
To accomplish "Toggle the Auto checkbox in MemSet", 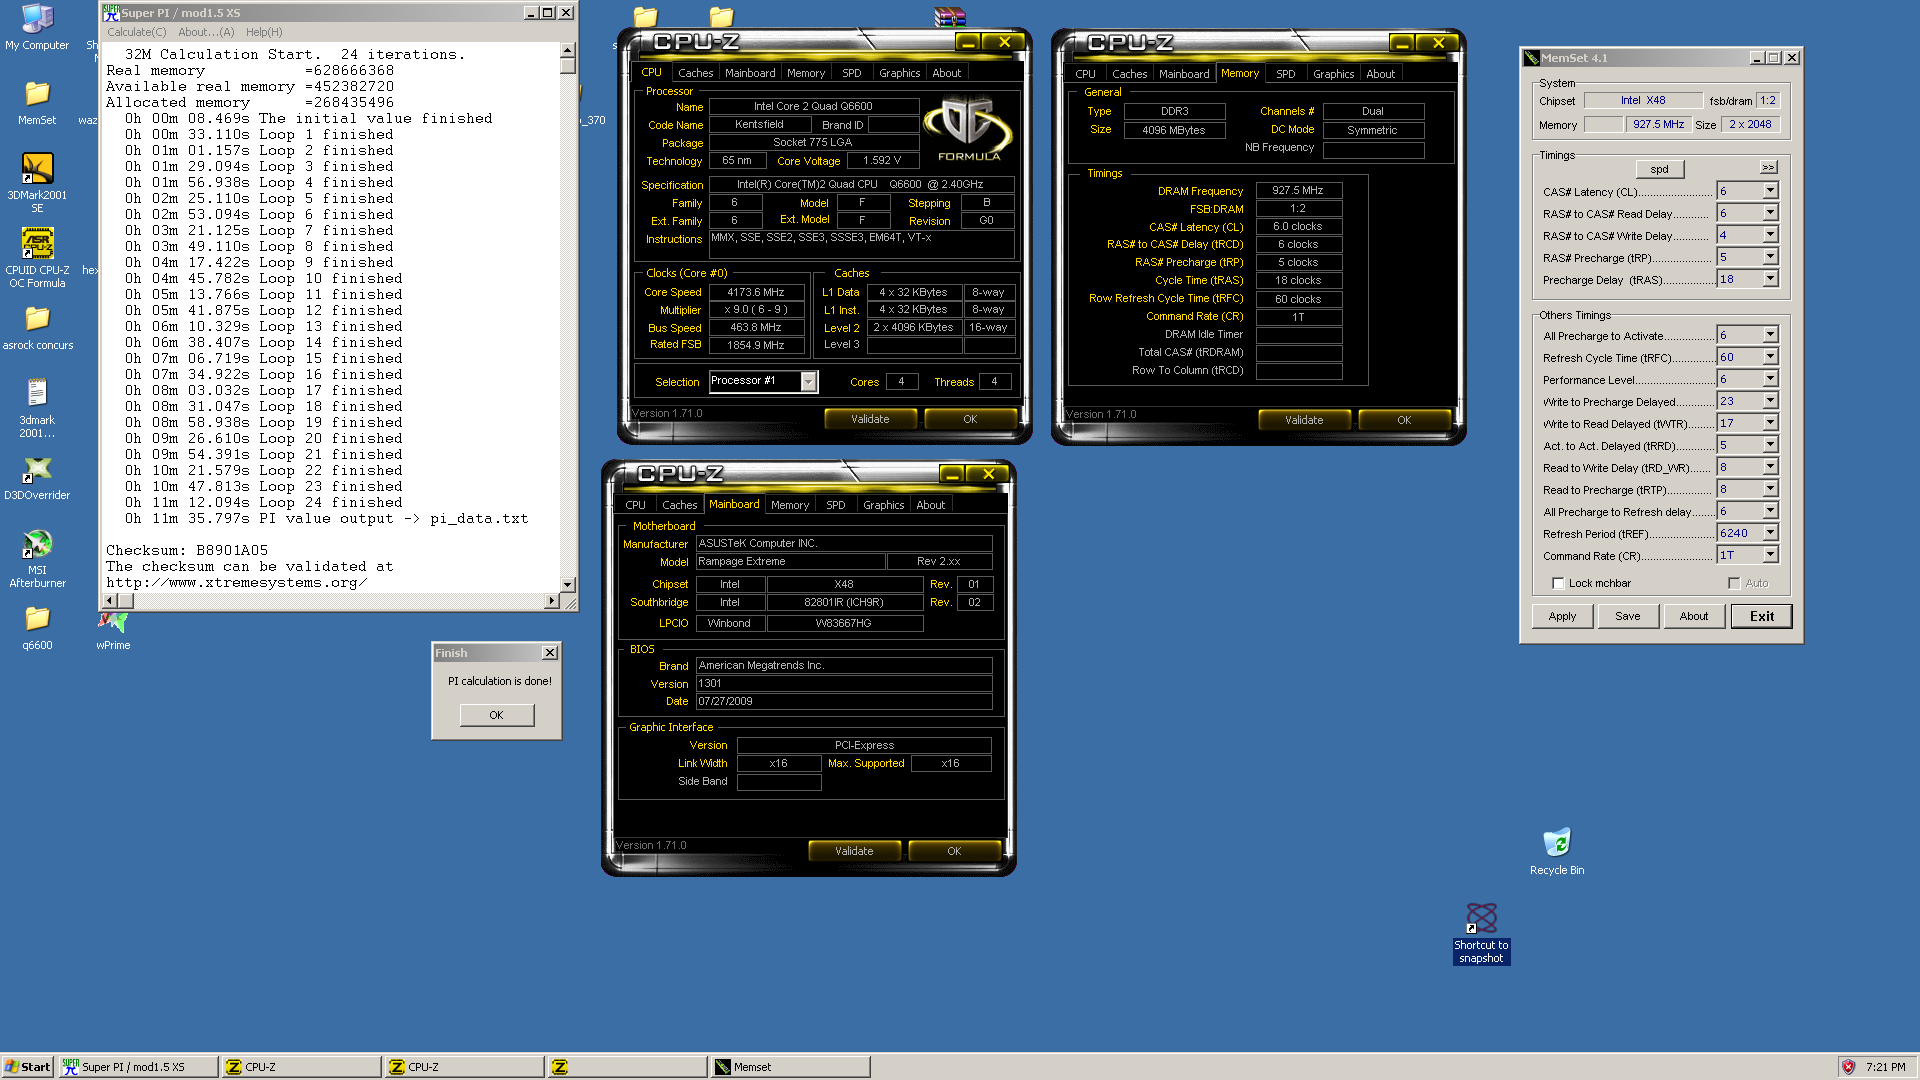I will coord(1734,583).
